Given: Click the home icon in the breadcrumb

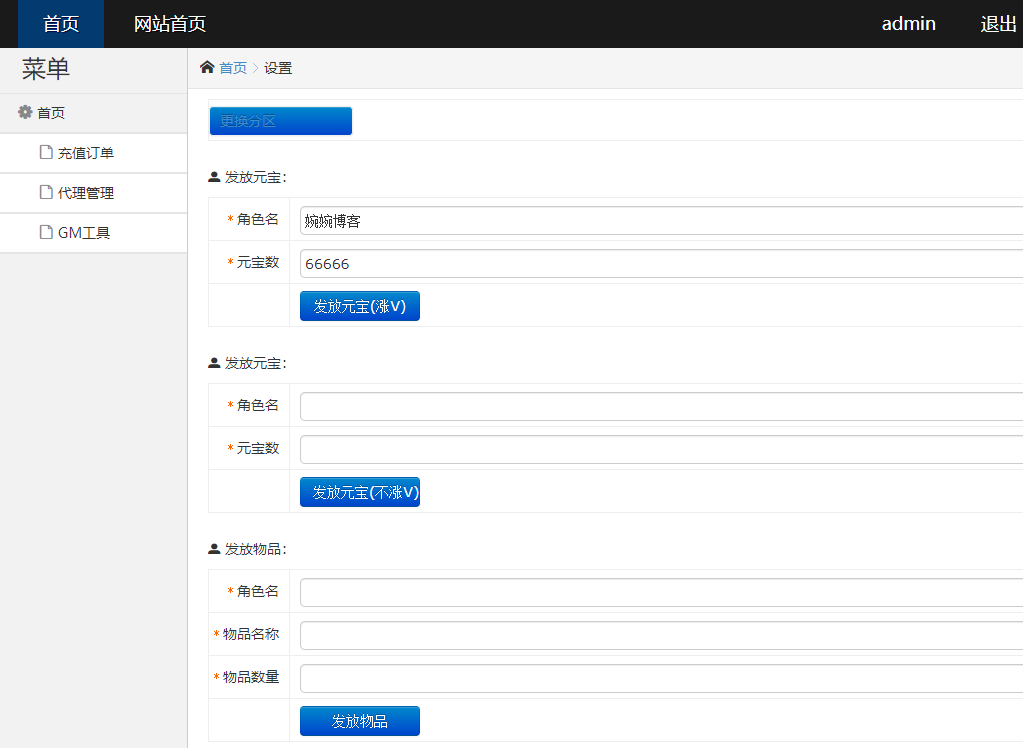Looking at the screenshot, I should (x=207, y=67).
